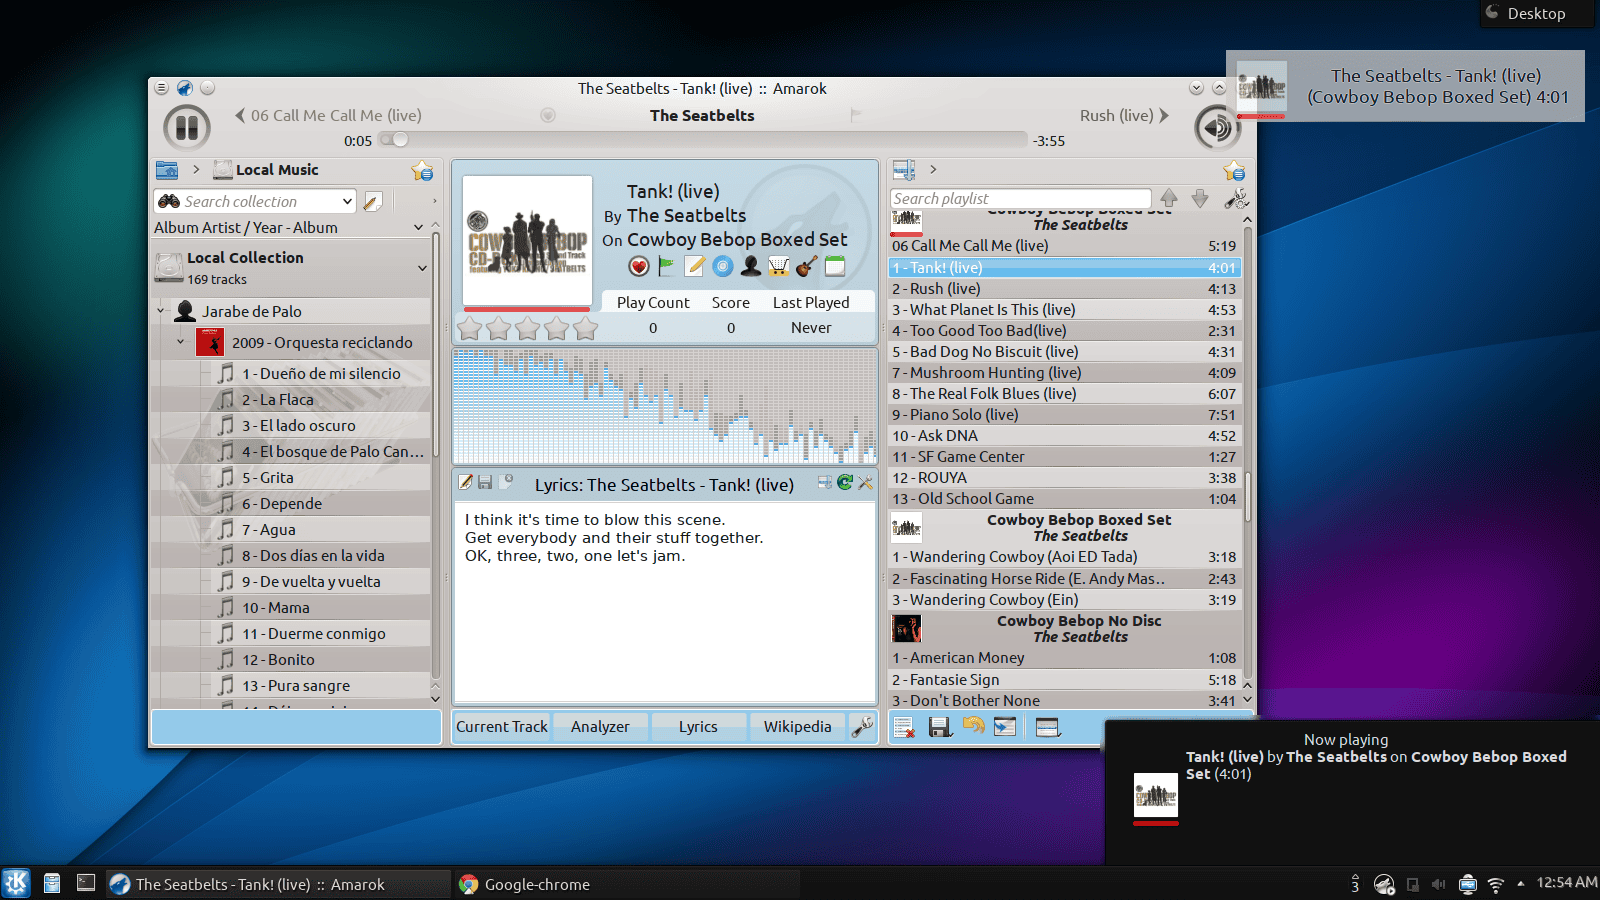The image size is (1600, 900).
Task: Undo the last playlist change
Action: [973, 726]
